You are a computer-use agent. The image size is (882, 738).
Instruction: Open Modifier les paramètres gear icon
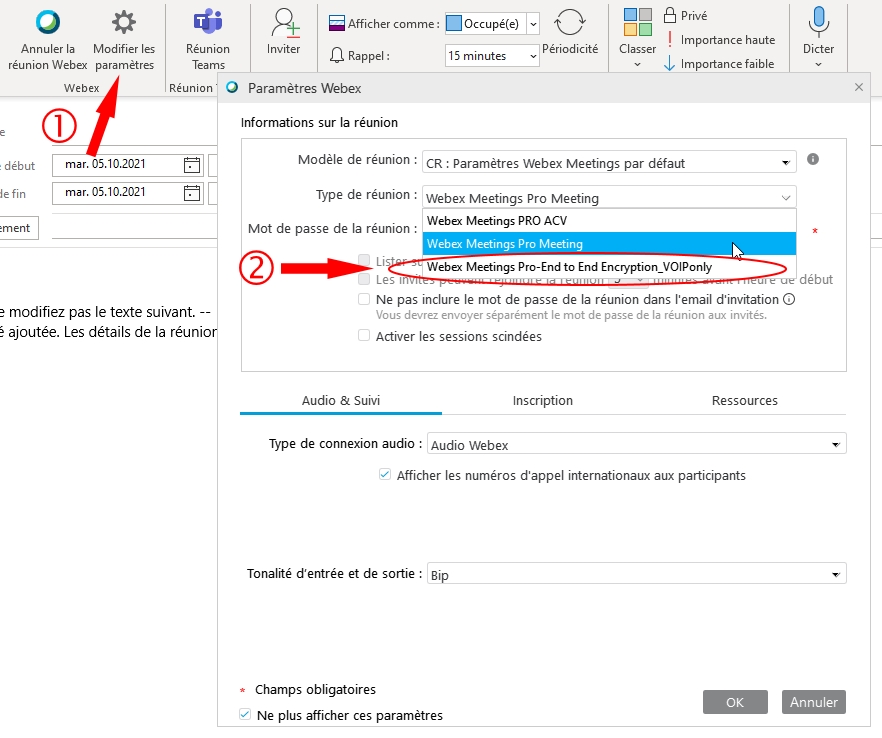point(124,22)
